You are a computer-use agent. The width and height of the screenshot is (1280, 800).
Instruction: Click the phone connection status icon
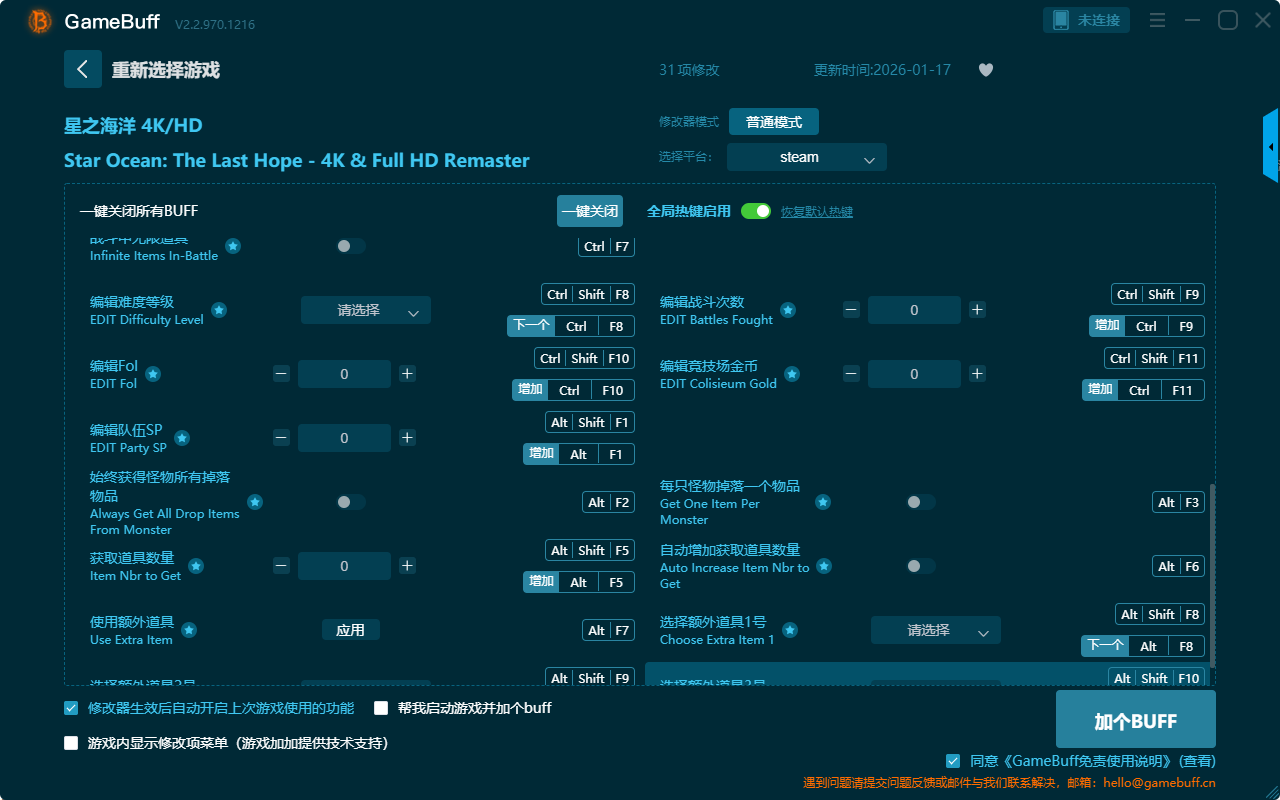(1061, 20)
